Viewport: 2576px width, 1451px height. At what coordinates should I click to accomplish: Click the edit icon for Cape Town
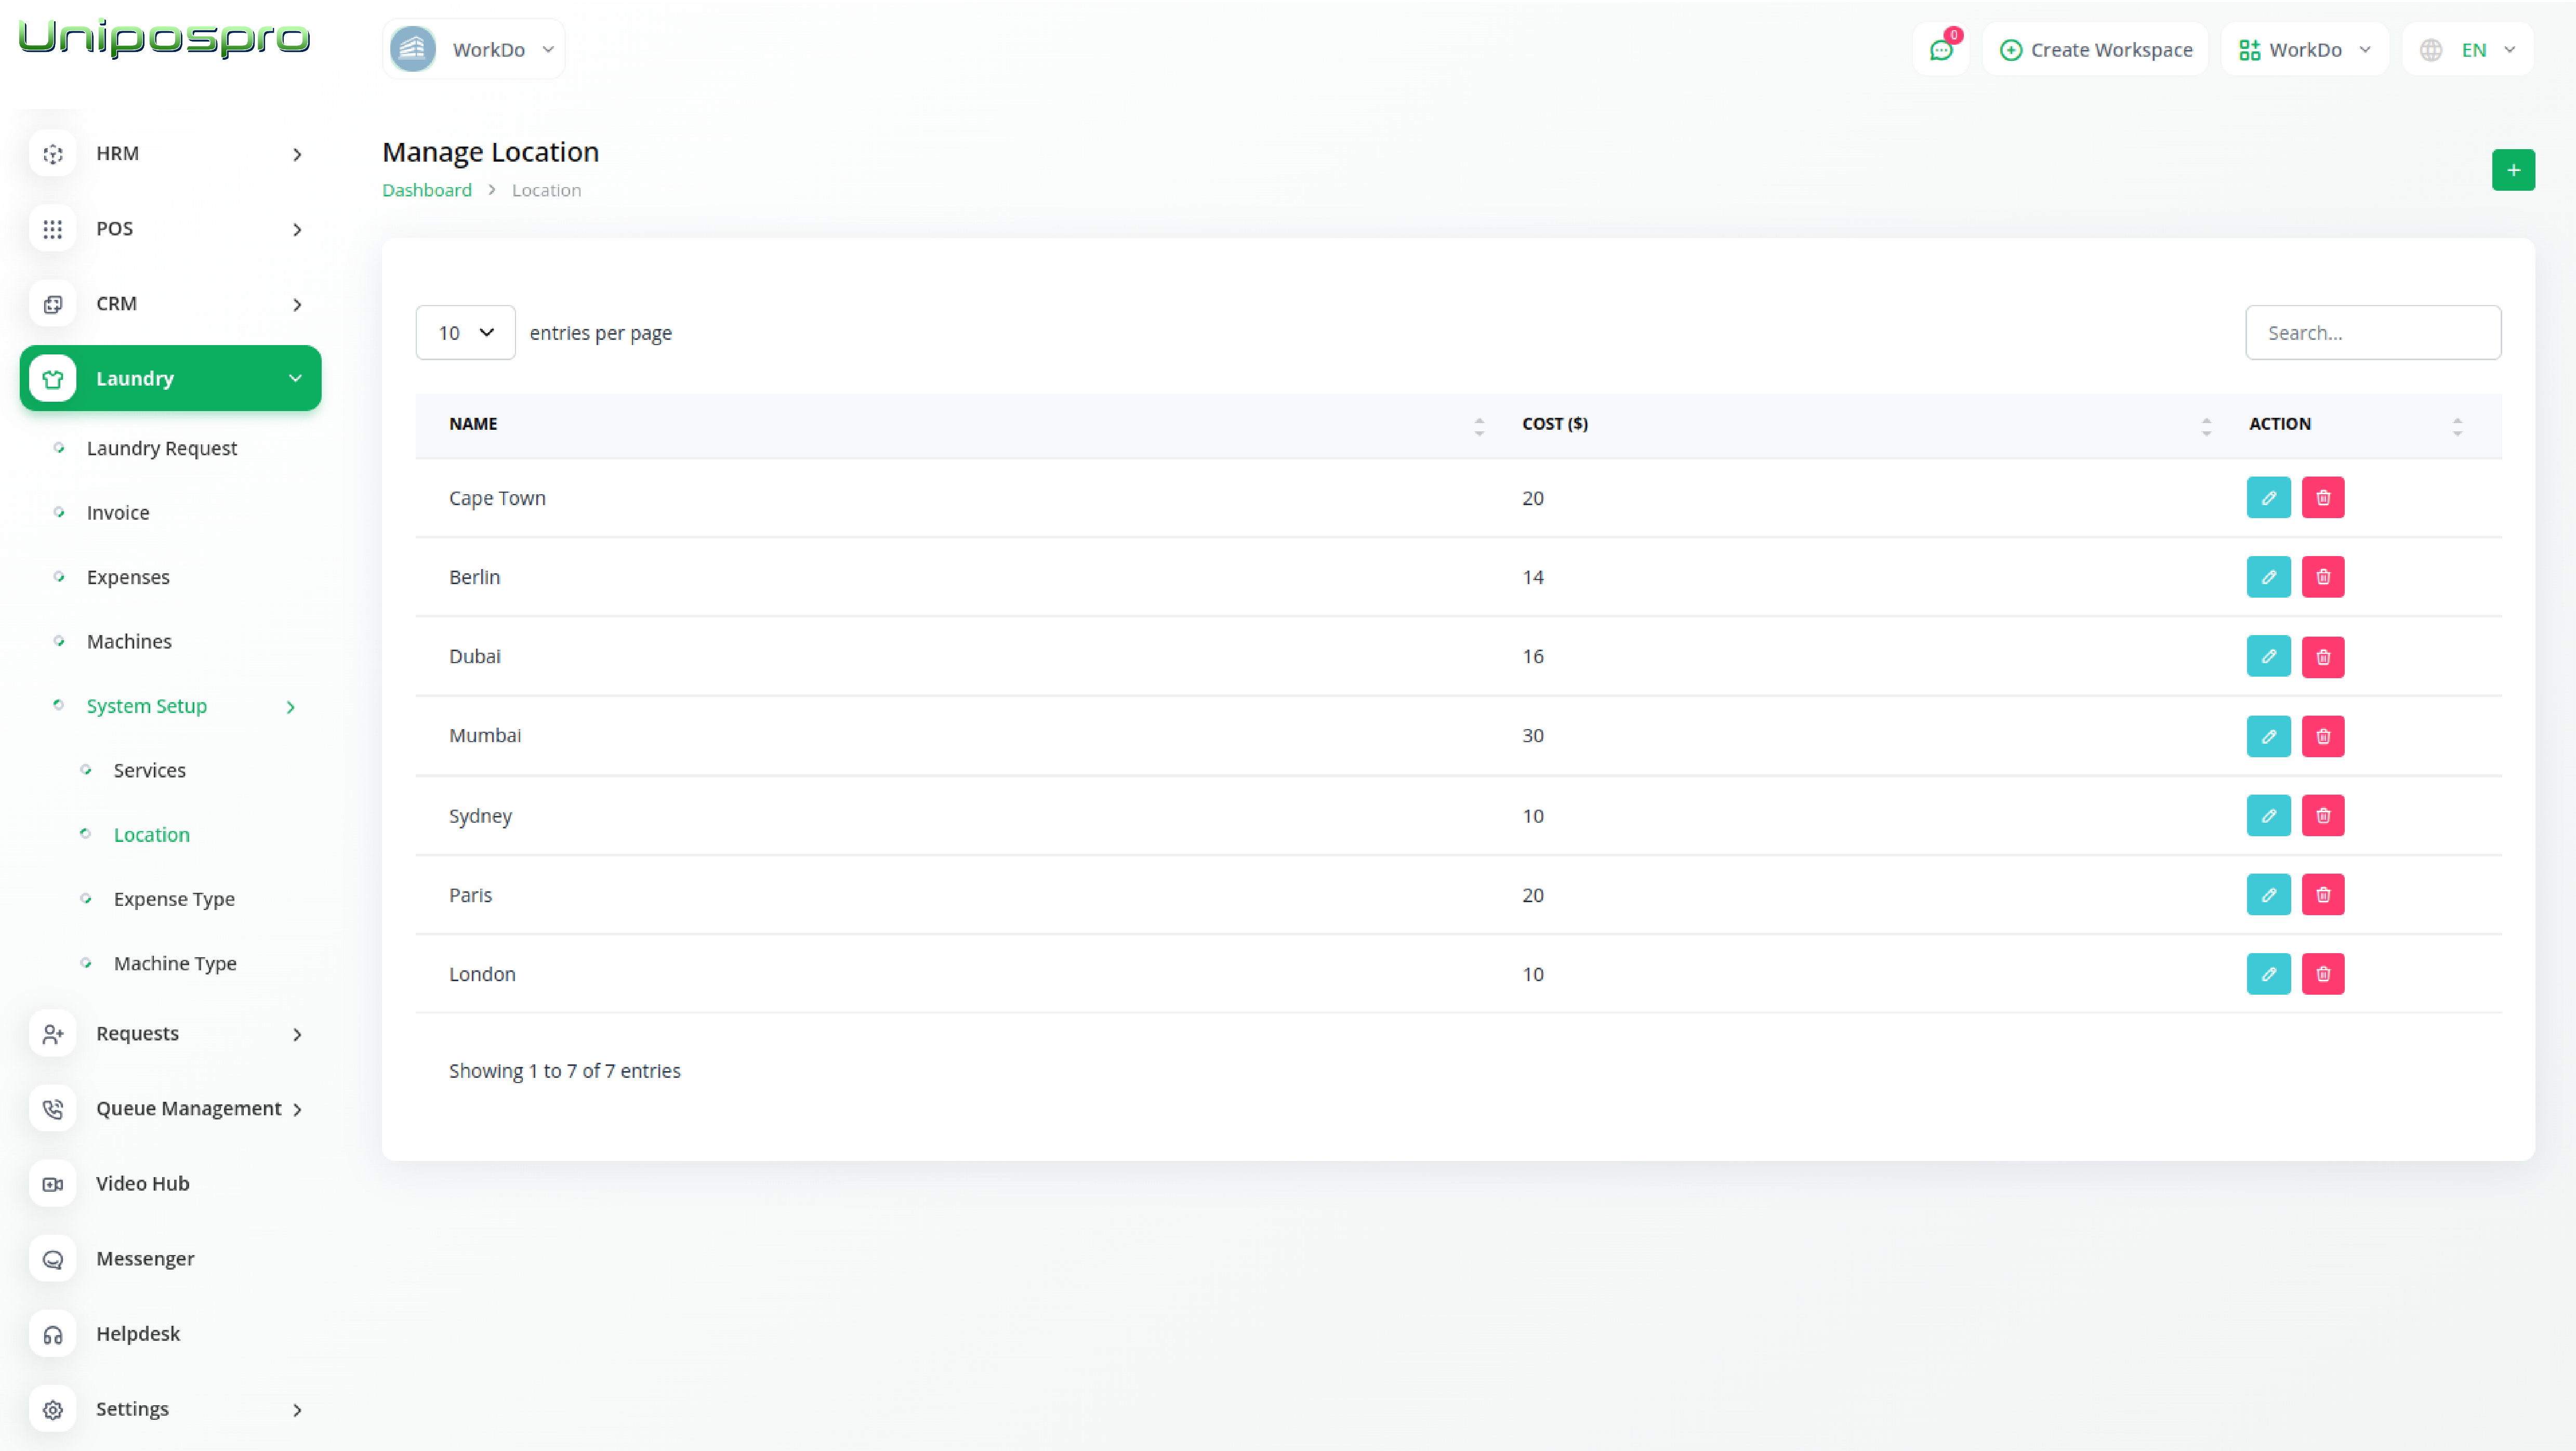(2268, 498)
